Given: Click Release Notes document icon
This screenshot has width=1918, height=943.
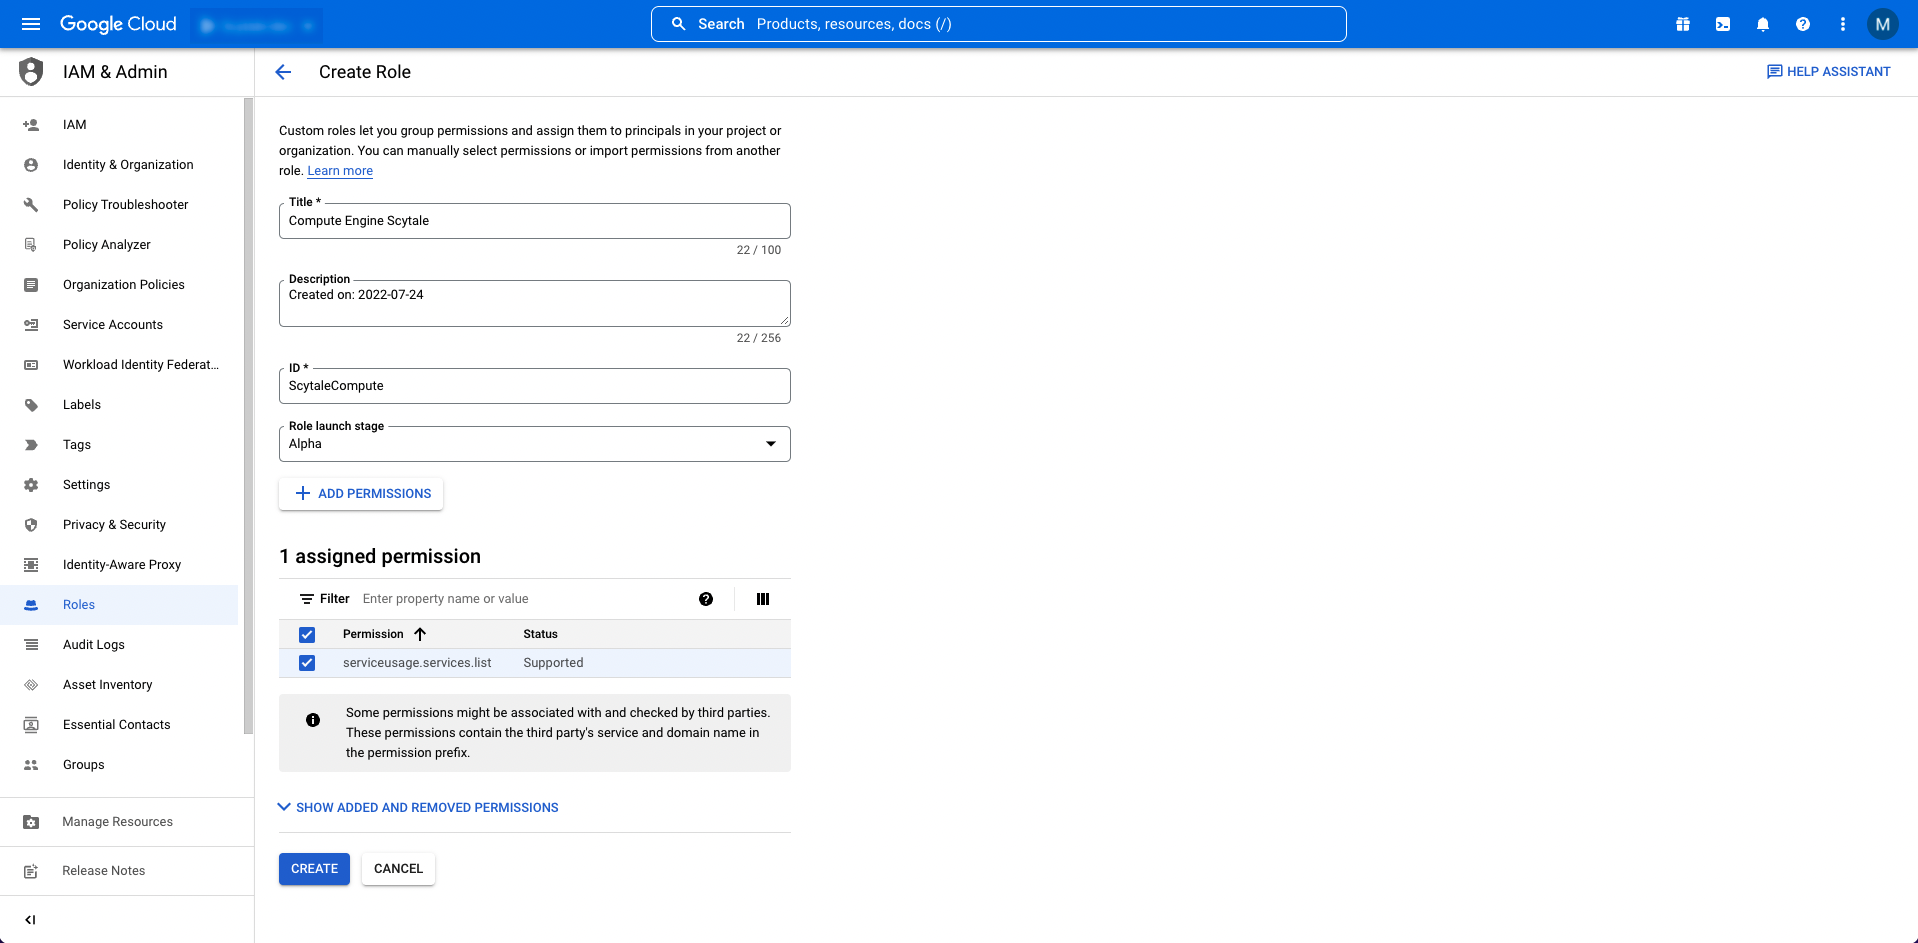Looking at the screenshot, I should click(31, 871).
